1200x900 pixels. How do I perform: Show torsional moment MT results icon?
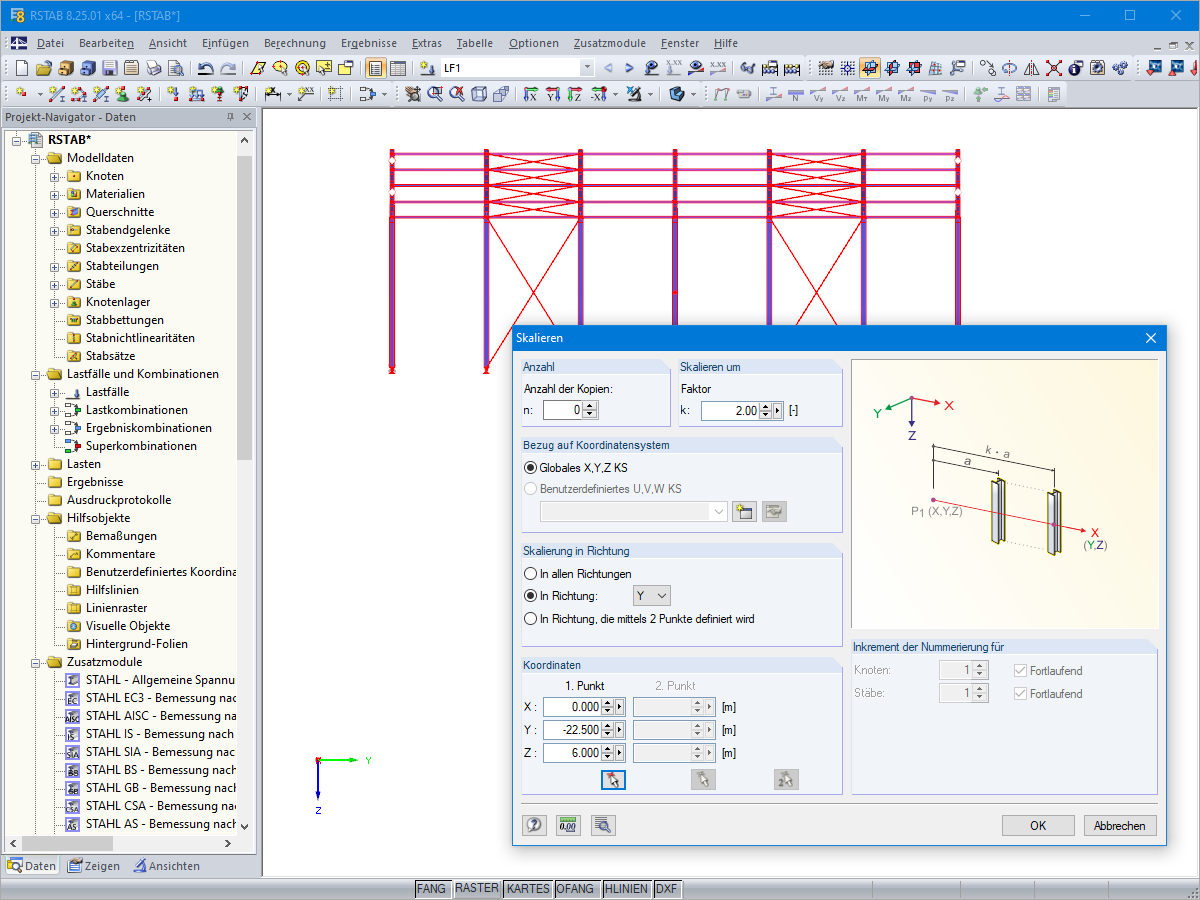pyautogui.click(x=862, y=94)
